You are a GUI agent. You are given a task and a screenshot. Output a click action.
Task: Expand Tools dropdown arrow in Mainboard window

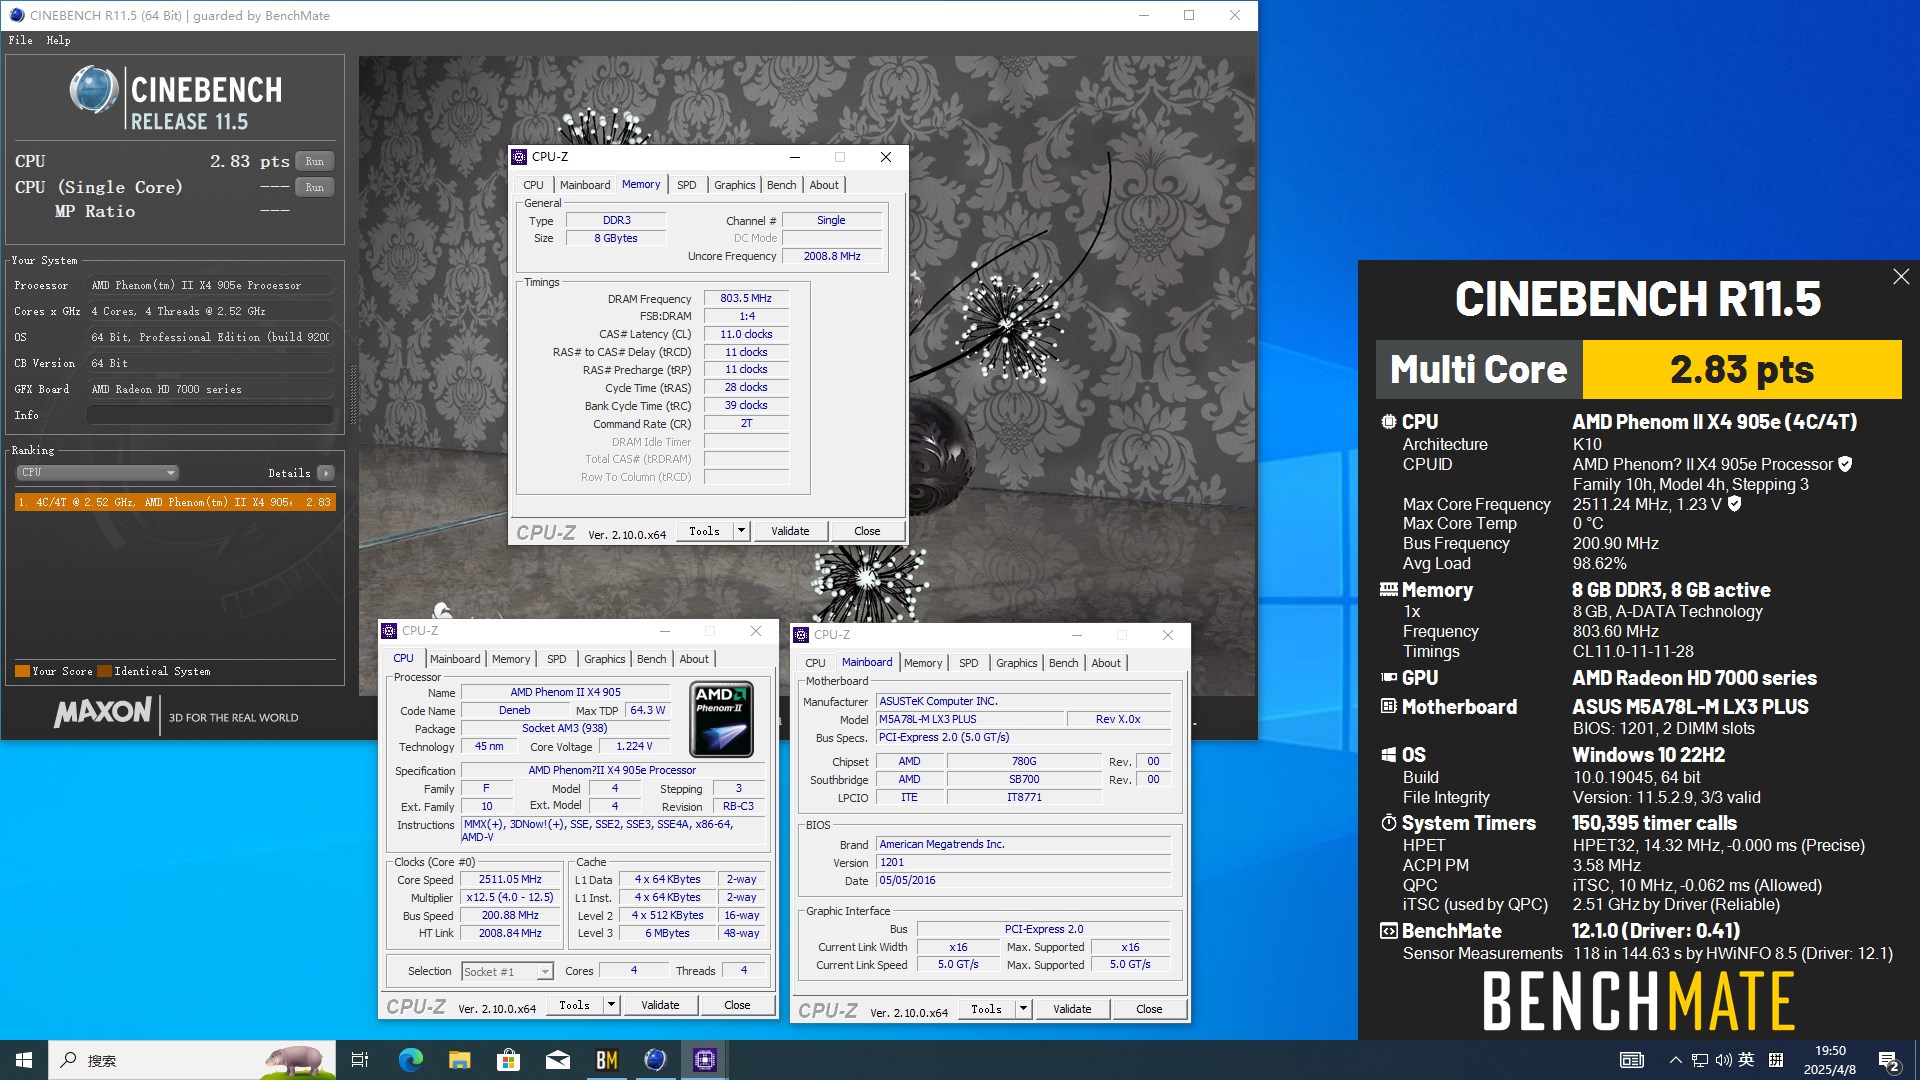[1023, 1009]
